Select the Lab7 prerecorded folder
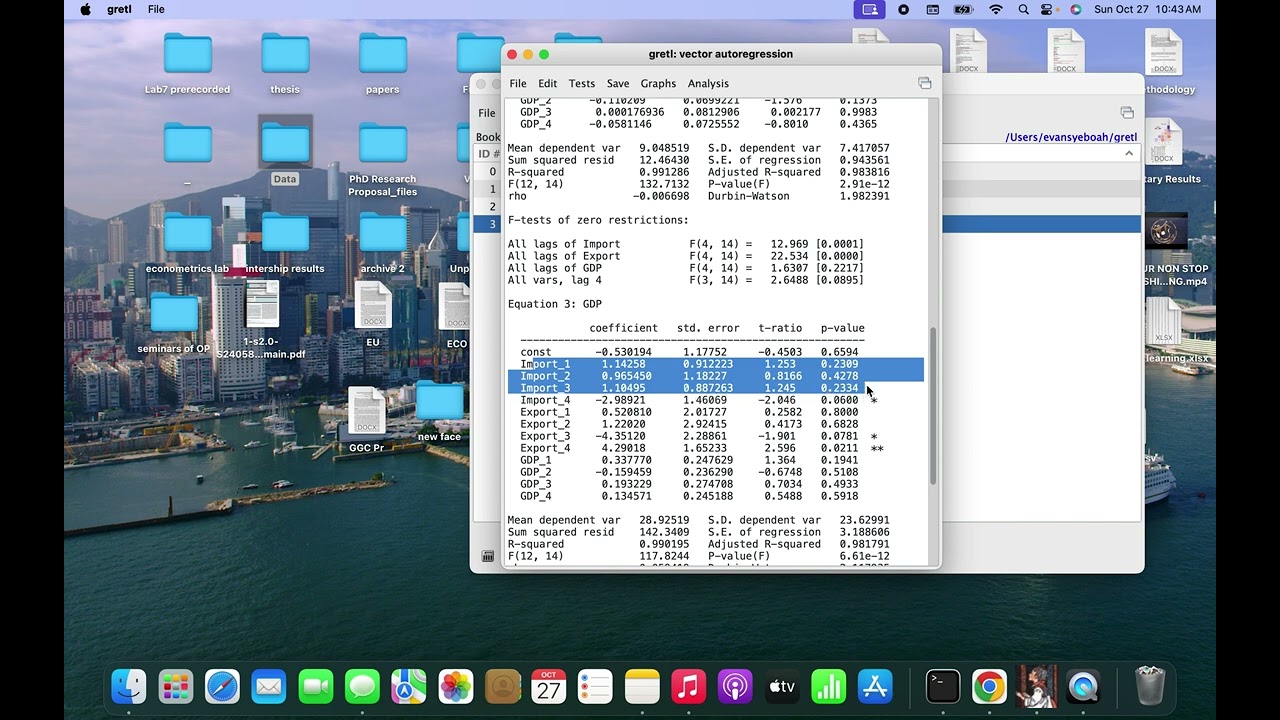Screen dimensions: 1280x720 tap(187, 64)
